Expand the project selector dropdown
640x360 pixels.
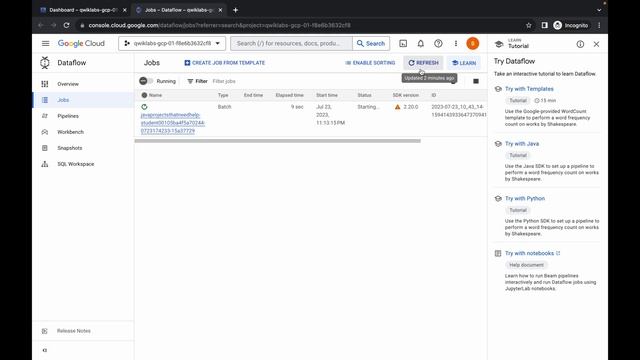(x=172, y=43)
